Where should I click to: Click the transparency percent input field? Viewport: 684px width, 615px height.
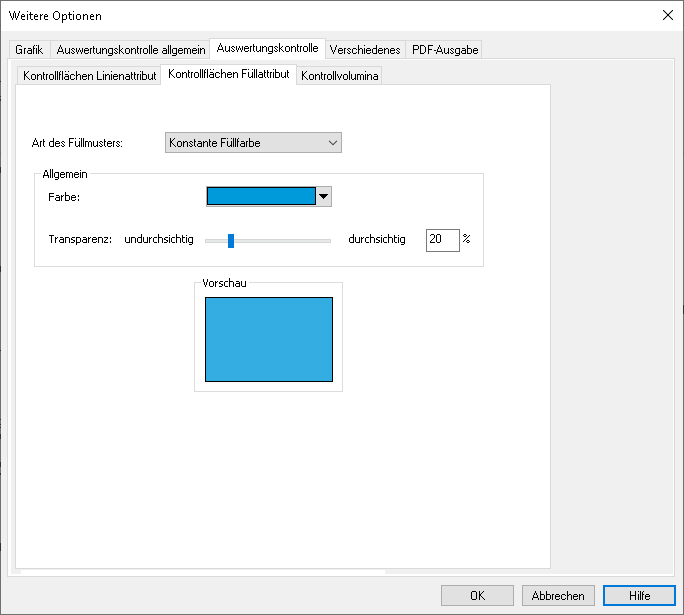[442, 240]
